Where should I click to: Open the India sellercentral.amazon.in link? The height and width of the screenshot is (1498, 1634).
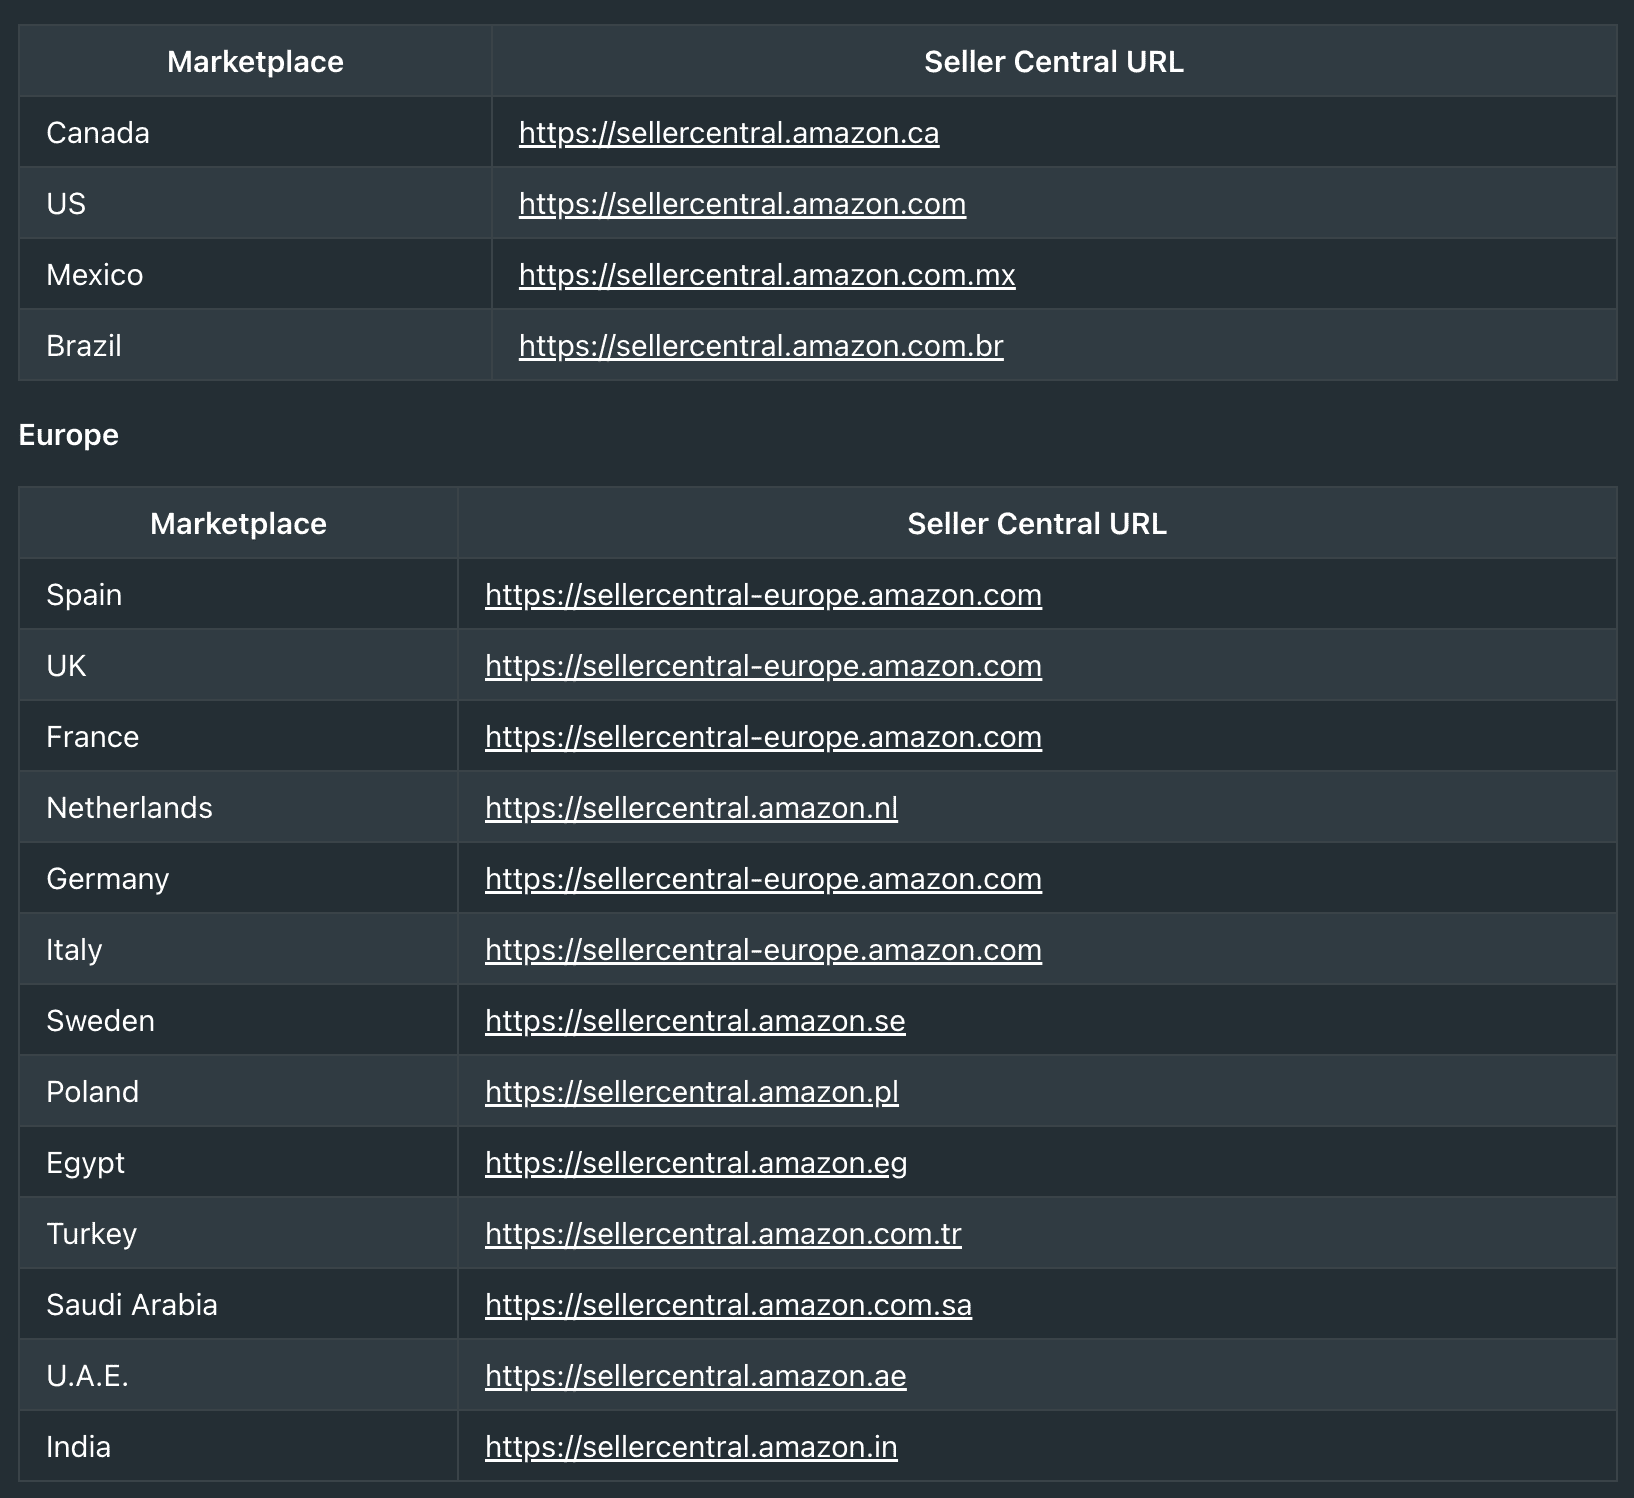[x=691, y=1447]
